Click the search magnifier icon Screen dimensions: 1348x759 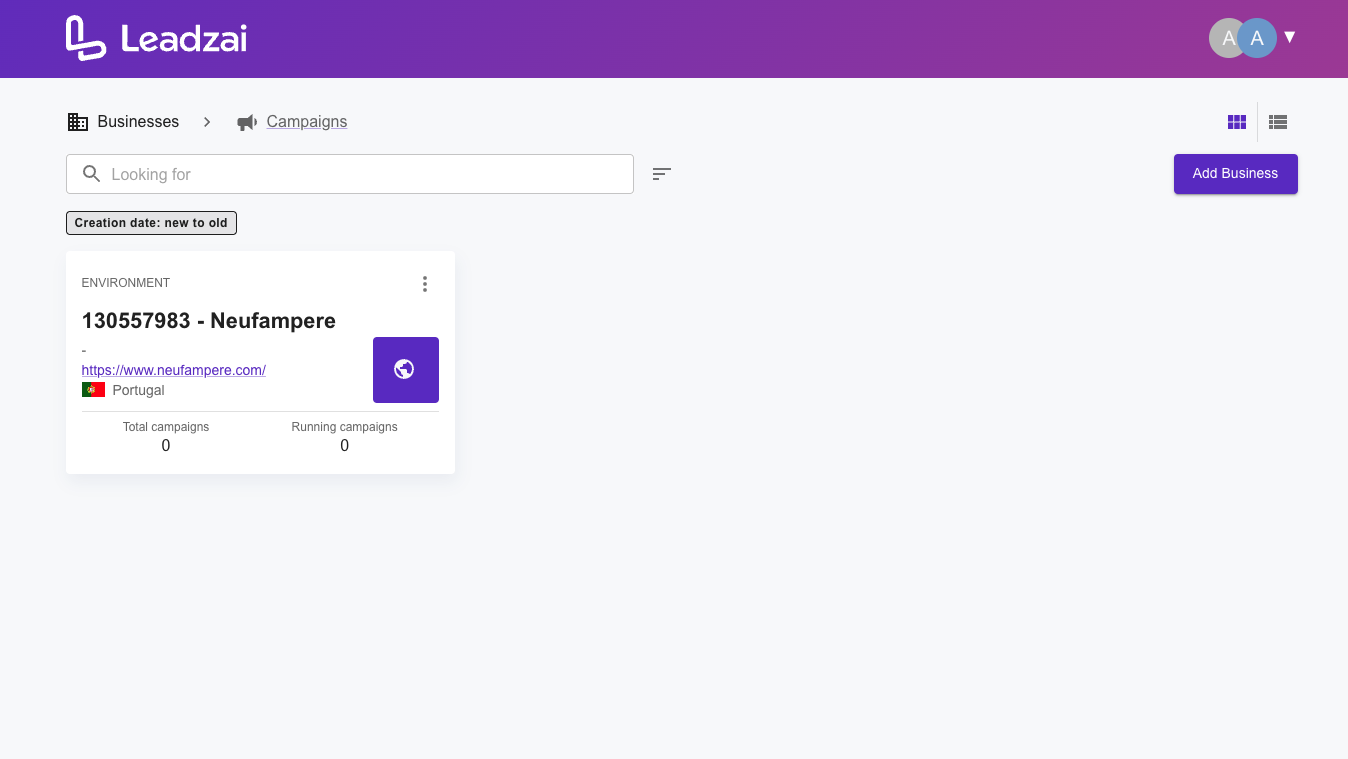coord(91,174)
